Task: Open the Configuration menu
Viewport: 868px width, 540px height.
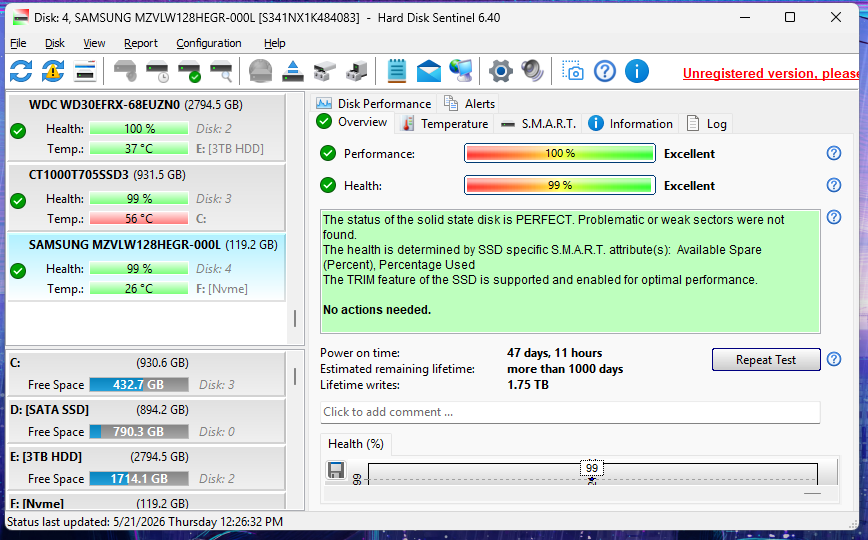Action: click(209, 43)
